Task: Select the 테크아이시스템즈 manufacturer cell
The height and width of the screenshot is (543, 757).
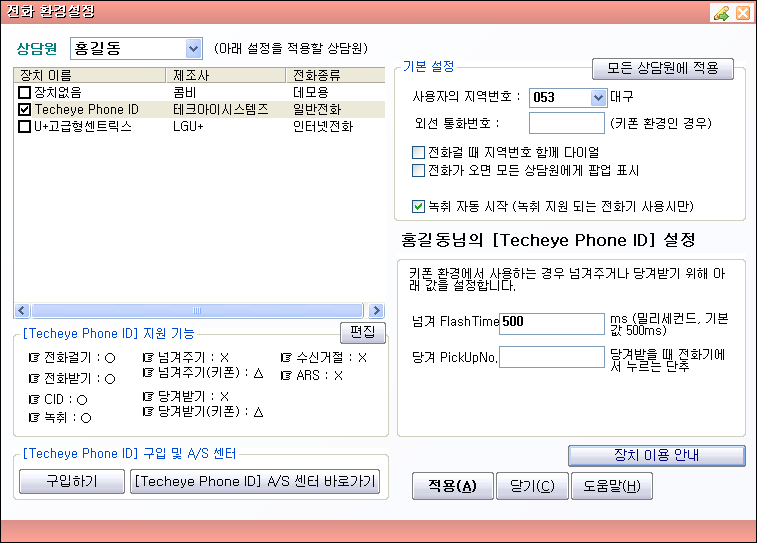Action: coord(221,109)
